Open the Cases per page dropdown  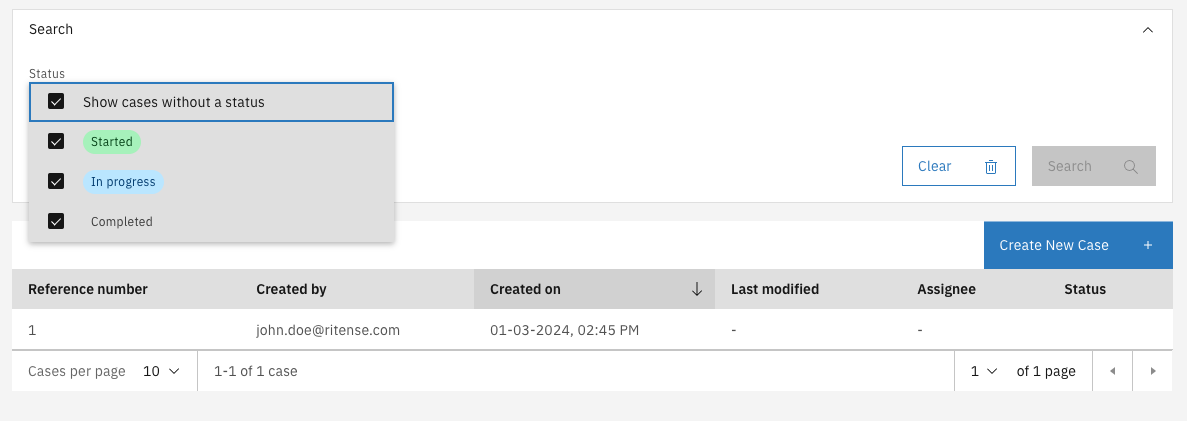[161, 371]
